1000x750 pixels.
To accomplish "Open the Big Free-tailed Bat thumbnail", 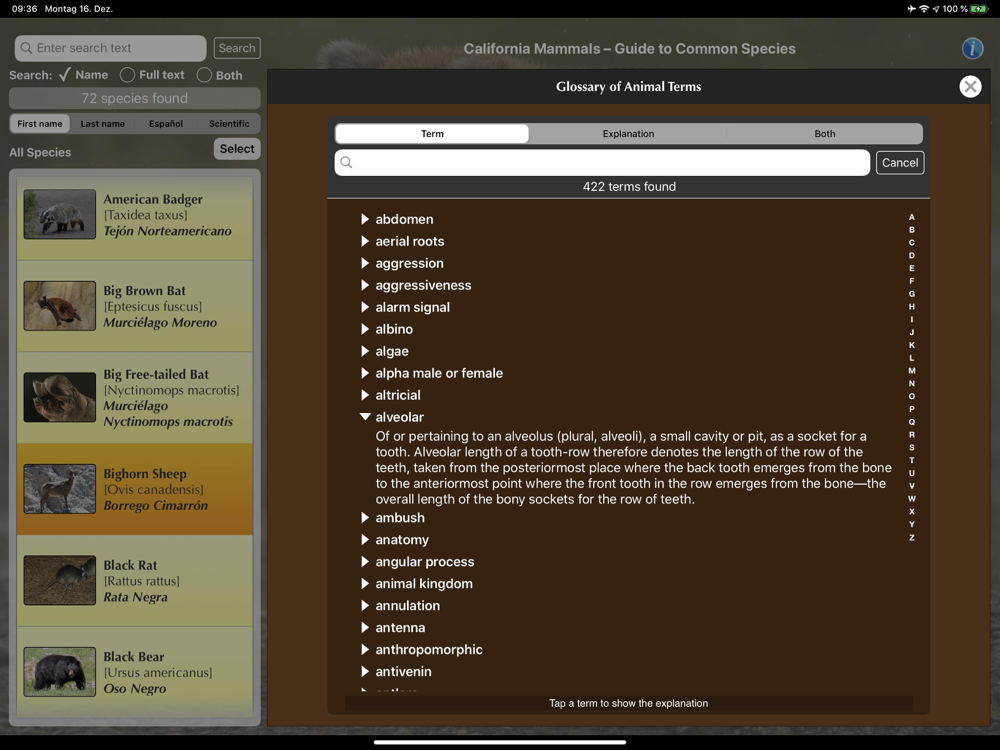I will click(60, 397).
